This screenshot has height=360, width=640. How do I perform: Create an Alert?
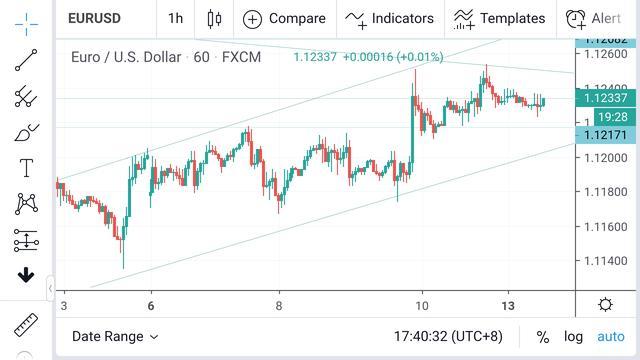point(593,19)
